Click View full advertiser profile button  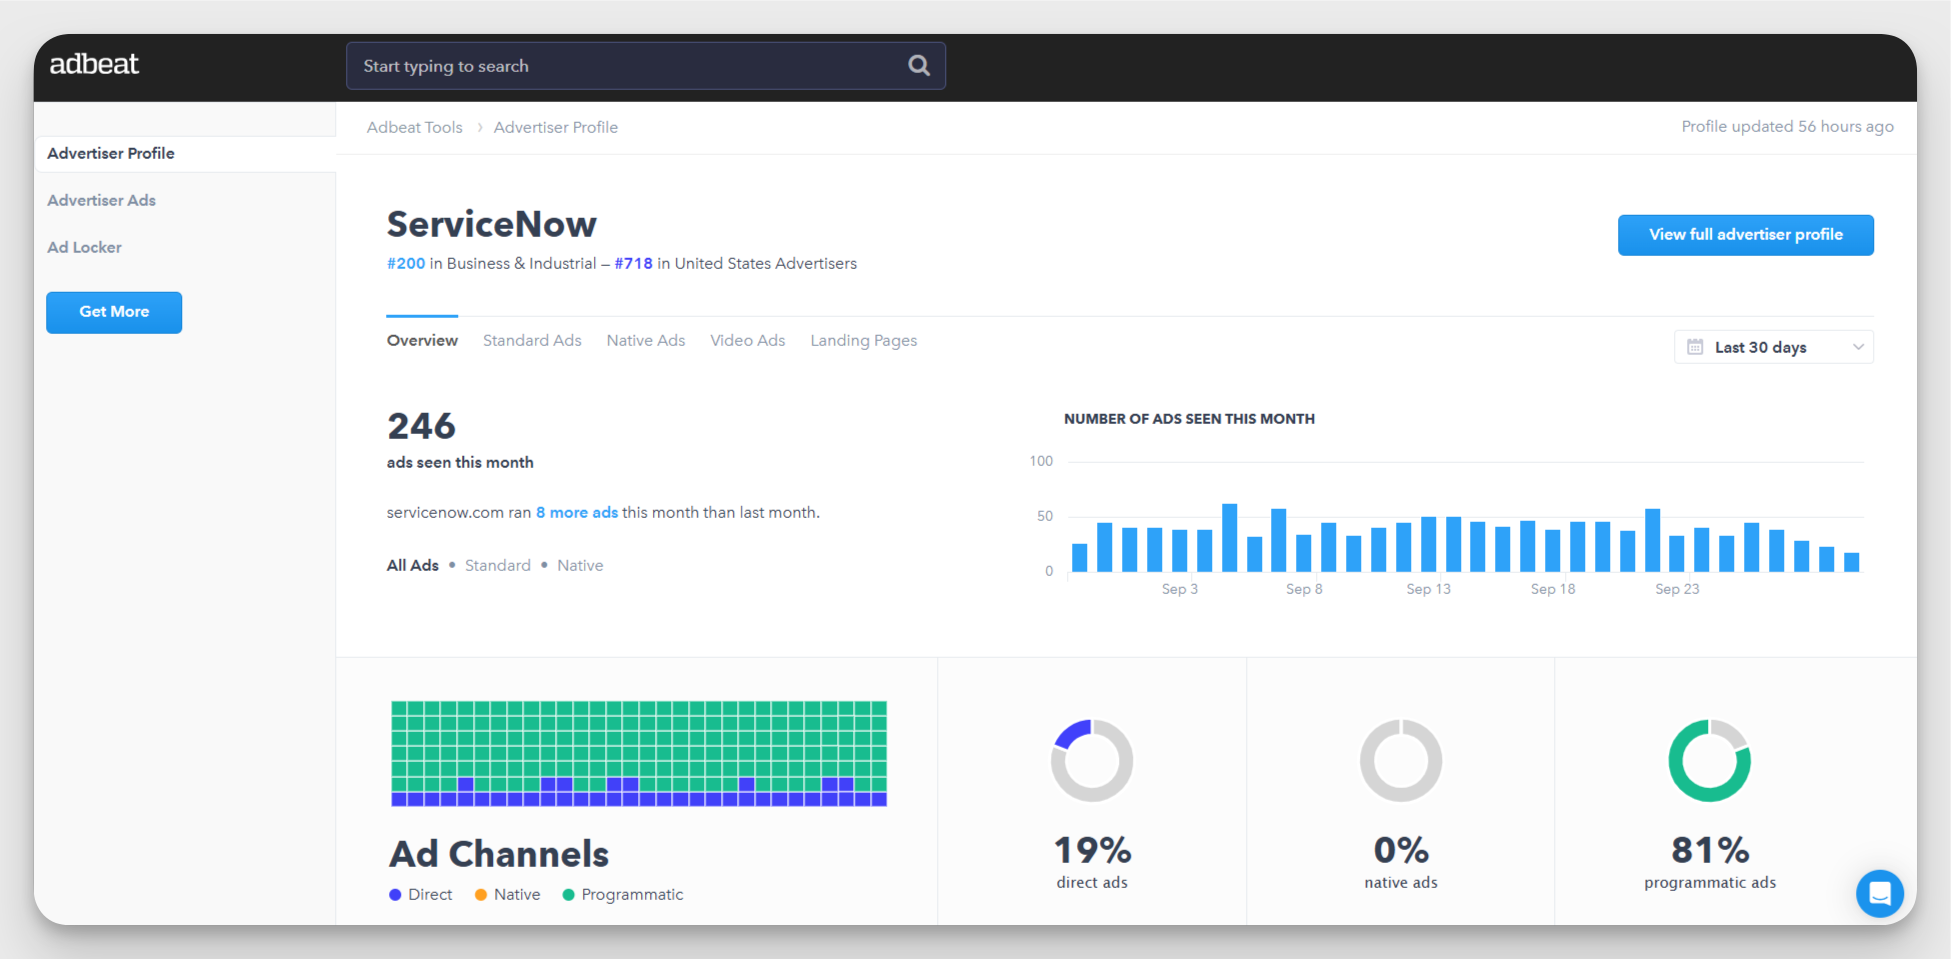click(1745, 235)
